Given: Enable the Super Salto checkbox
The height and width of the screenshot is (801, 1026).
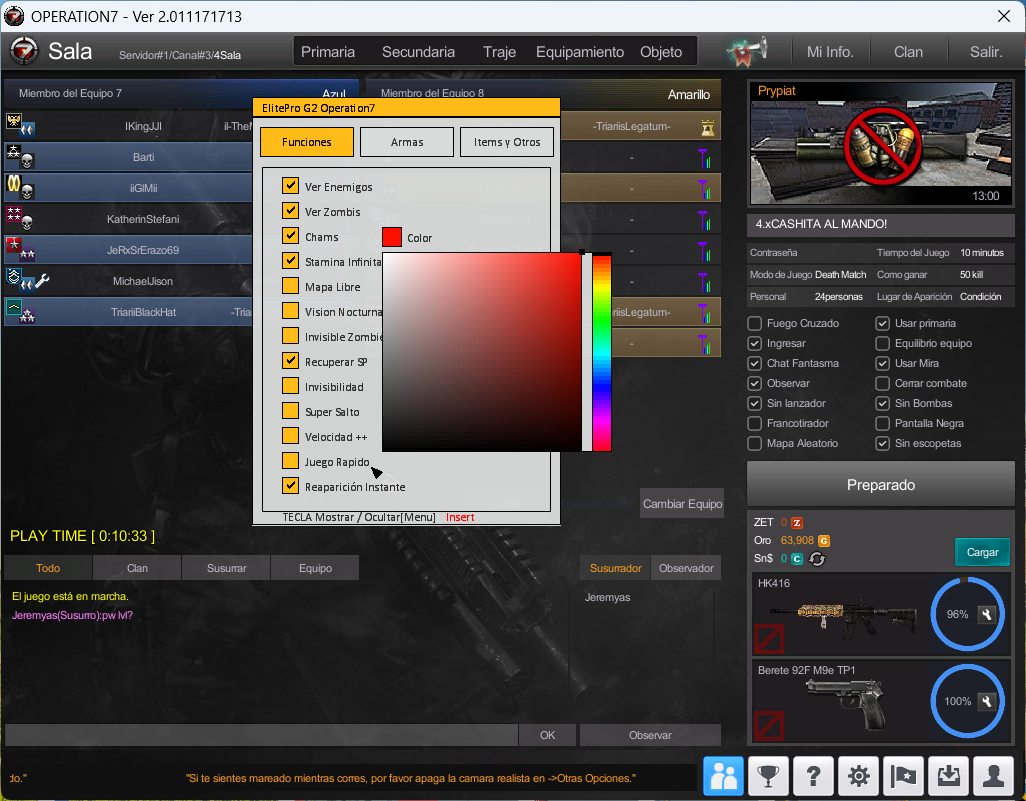Looking at the screenshot, I should point(290,411).
